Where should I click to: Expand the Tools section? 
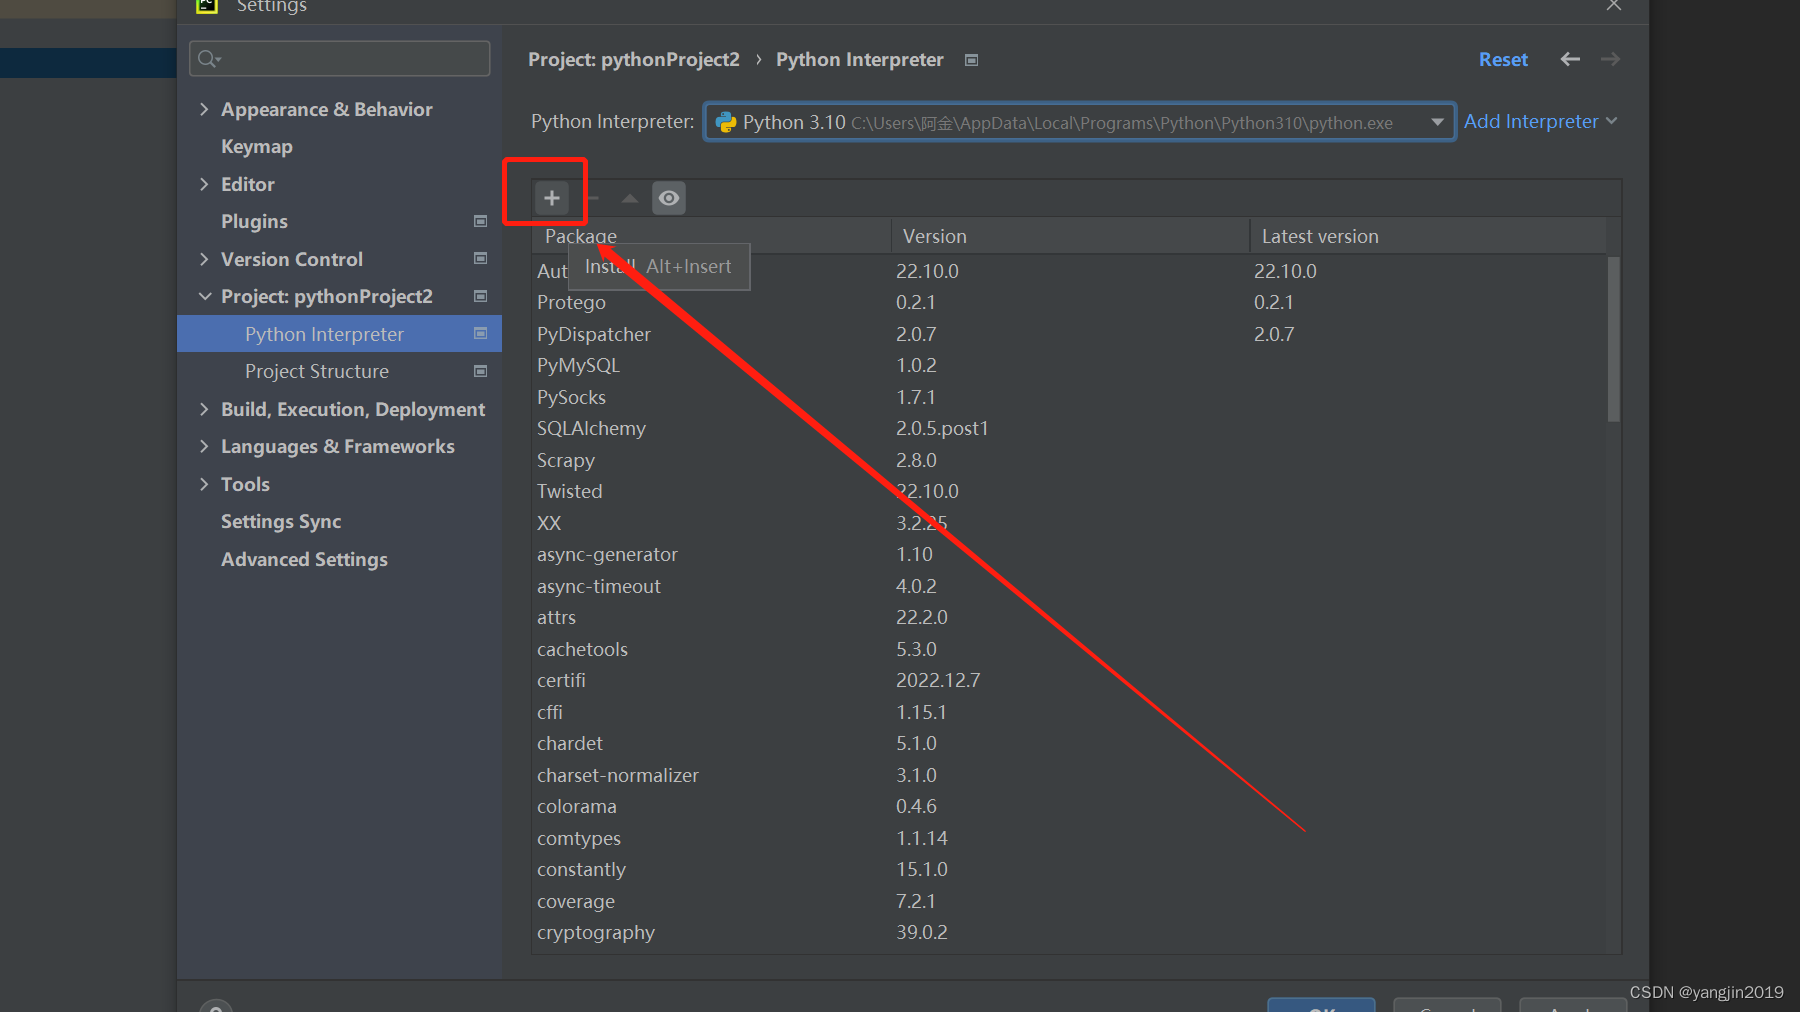click(x=204, y=484)
